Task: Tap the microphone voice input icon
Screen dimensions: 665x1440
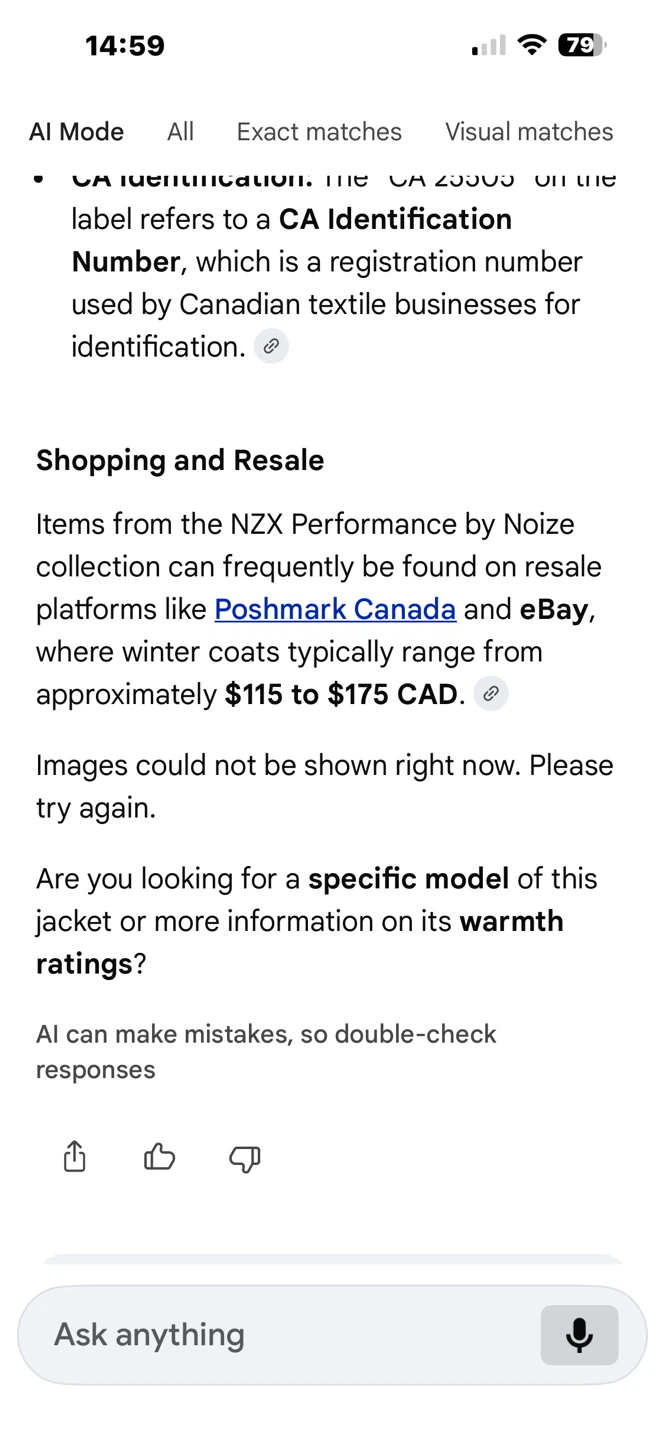Action: (x=579, y=1335)
